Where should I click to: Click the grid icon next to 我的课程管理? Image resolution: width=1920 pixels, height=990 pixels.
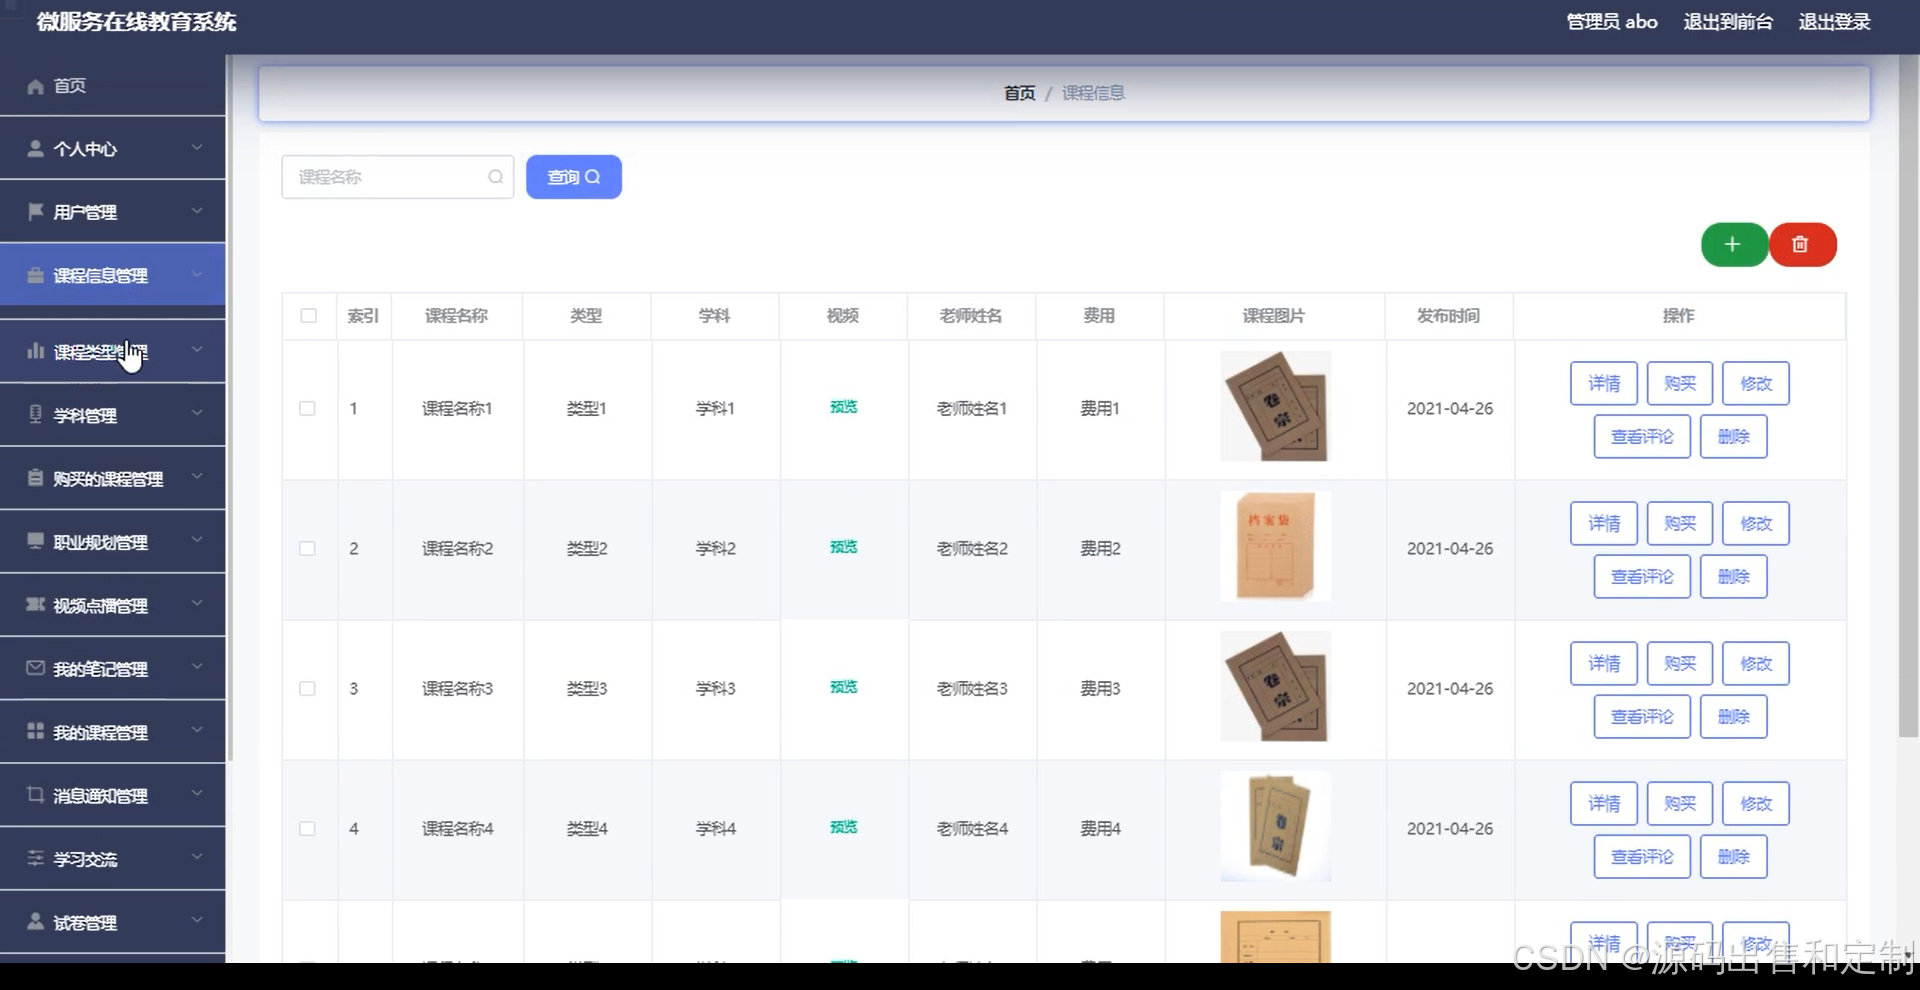coord(35,731)
